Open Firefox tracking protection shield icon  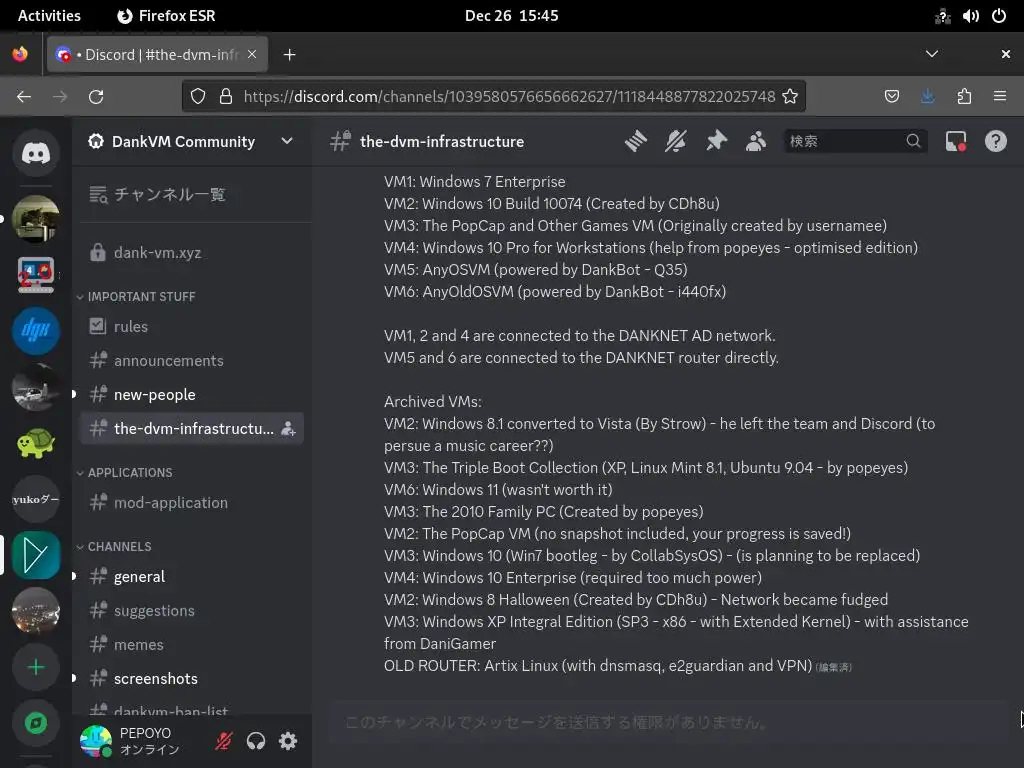pyautogui.click(x=198, y=97)
